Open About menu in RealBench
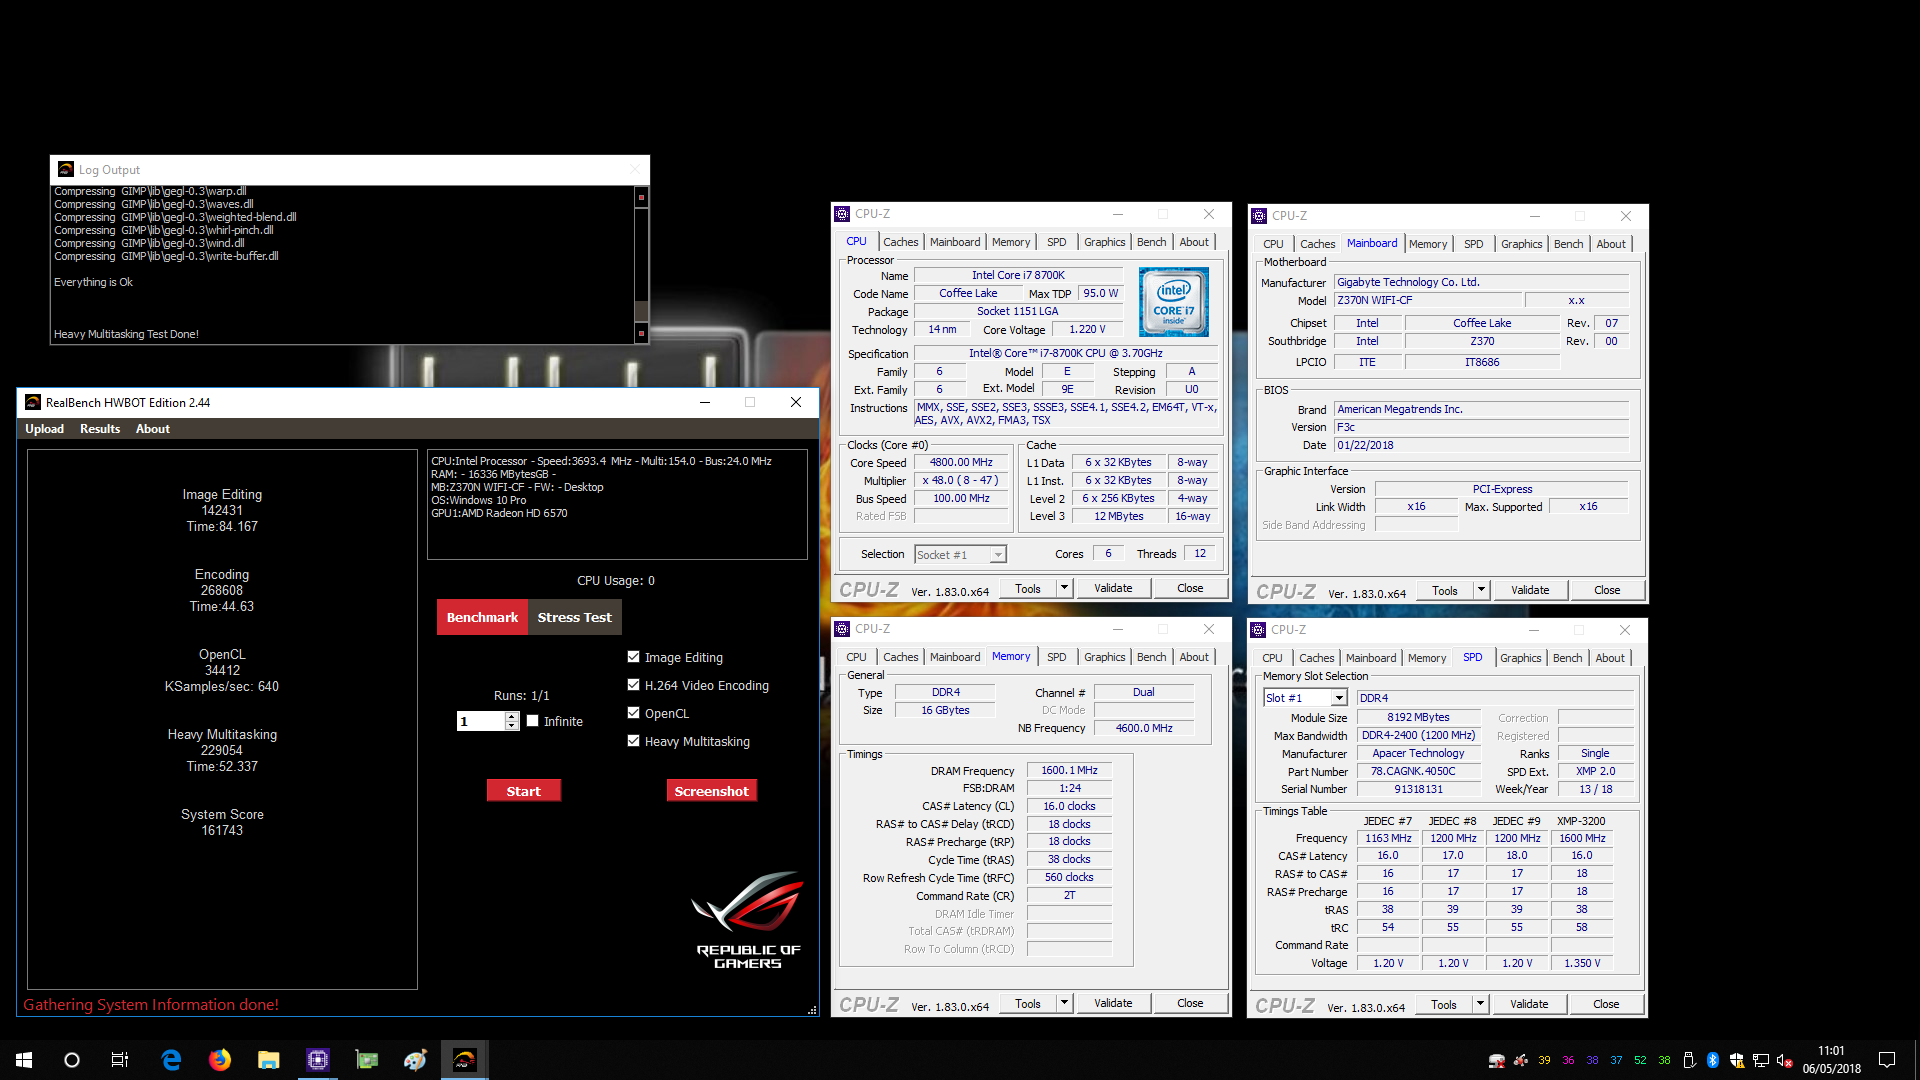Image resolution: width=1920 pixels, height=1080 pixels. pyautogui.click(x=153, y=428)
